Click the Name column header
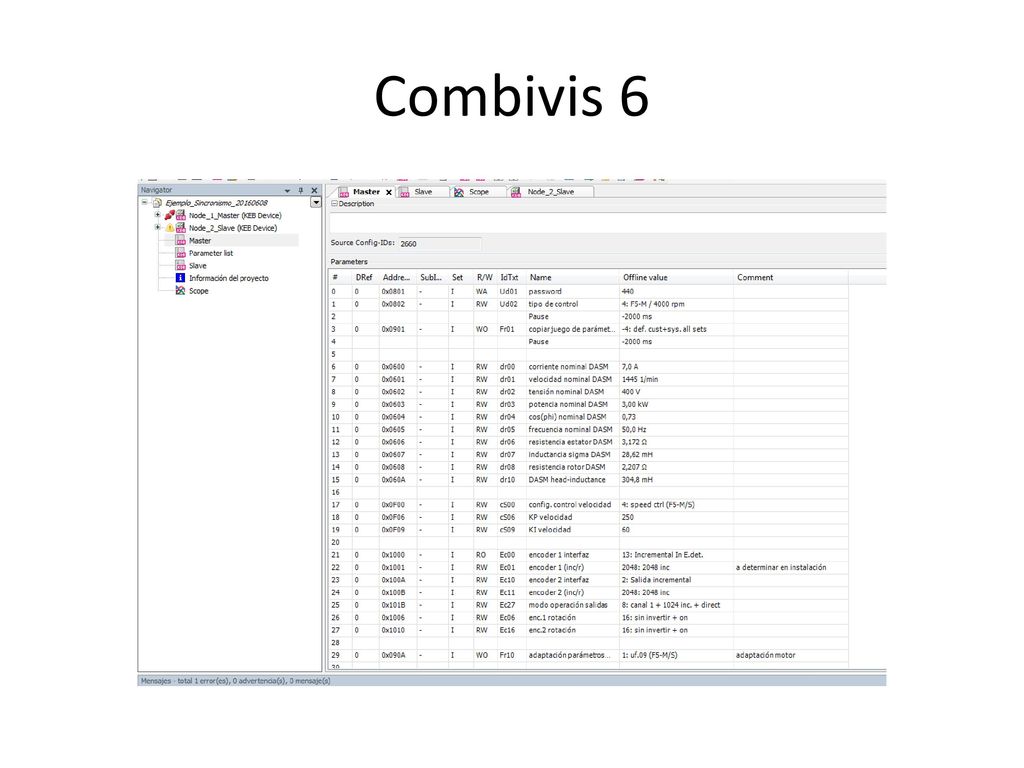The image size is (1024, 768). tap(572, 278)
